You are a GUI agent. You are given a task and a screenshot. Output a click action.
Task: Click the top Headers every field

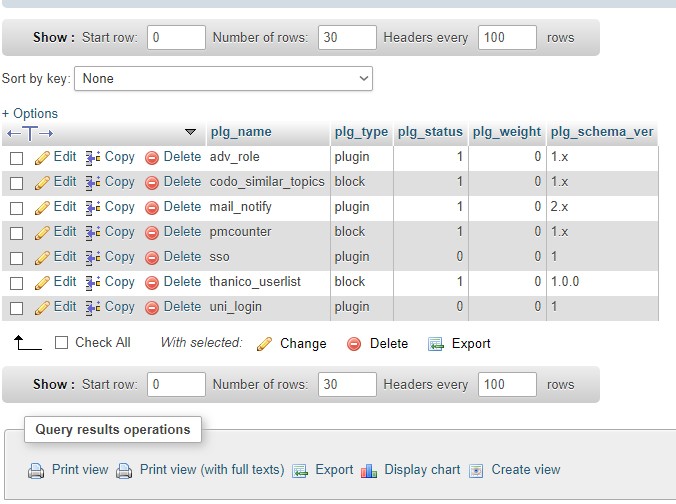pyautogui.click(x=507, y=38)
